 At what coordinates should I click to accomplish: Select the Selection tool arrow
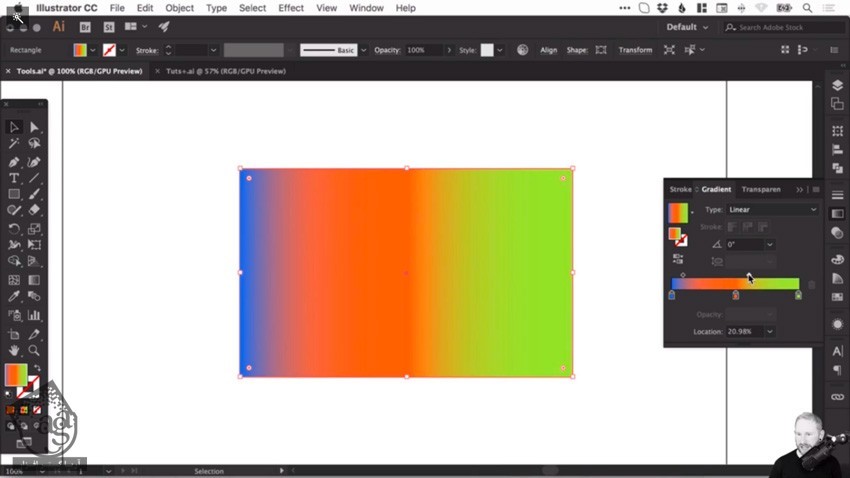click(x=14, y=127)
